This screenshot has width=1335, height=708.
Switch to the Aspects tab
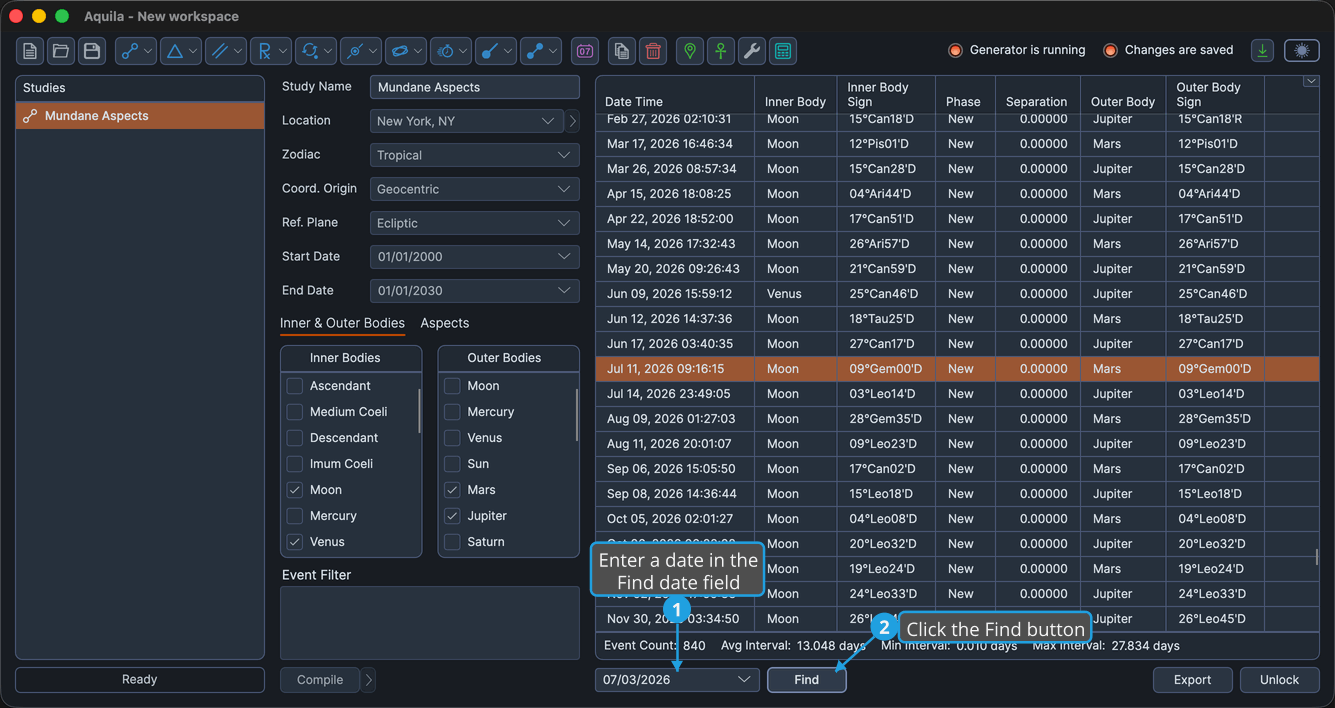coord(445,323)
